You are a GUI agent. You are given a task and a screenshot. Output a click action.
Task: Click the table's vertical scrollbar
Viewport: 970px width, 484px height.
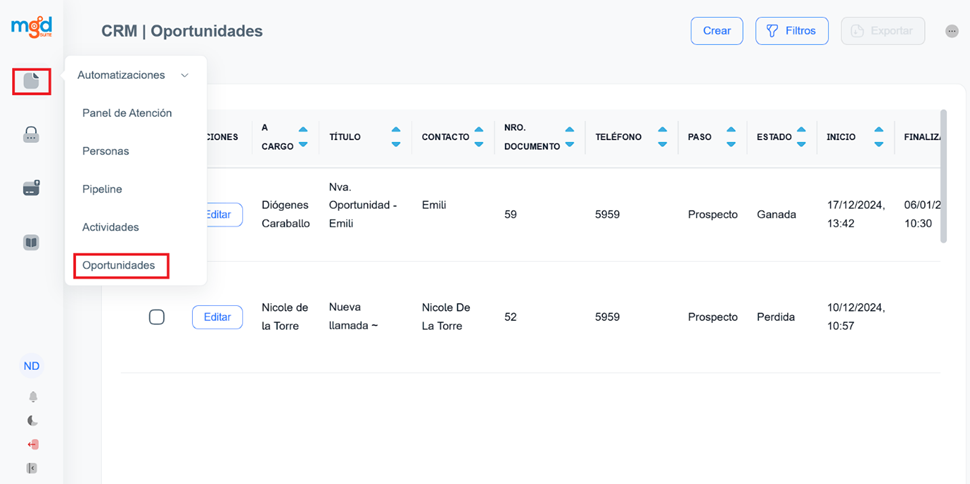point(943,175)
